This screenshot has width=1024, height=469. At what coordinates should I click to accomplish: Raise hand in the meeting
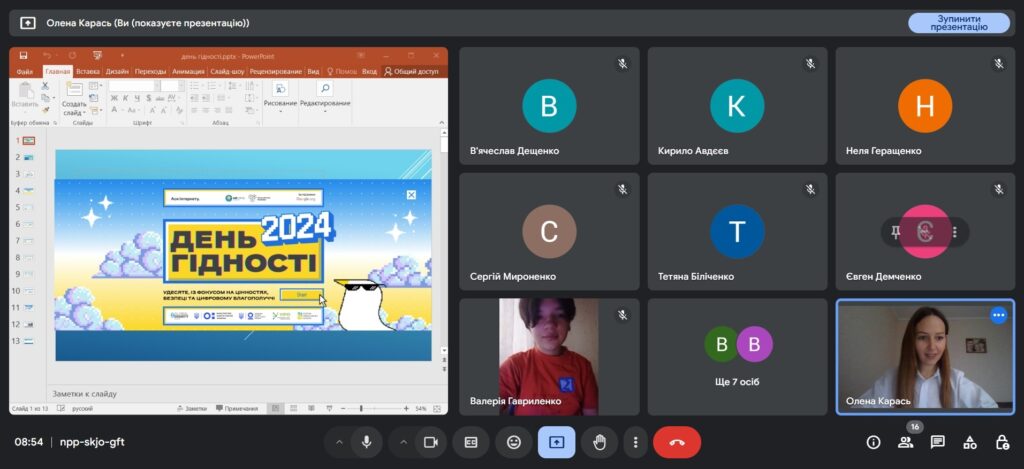[x=599, y=442]
